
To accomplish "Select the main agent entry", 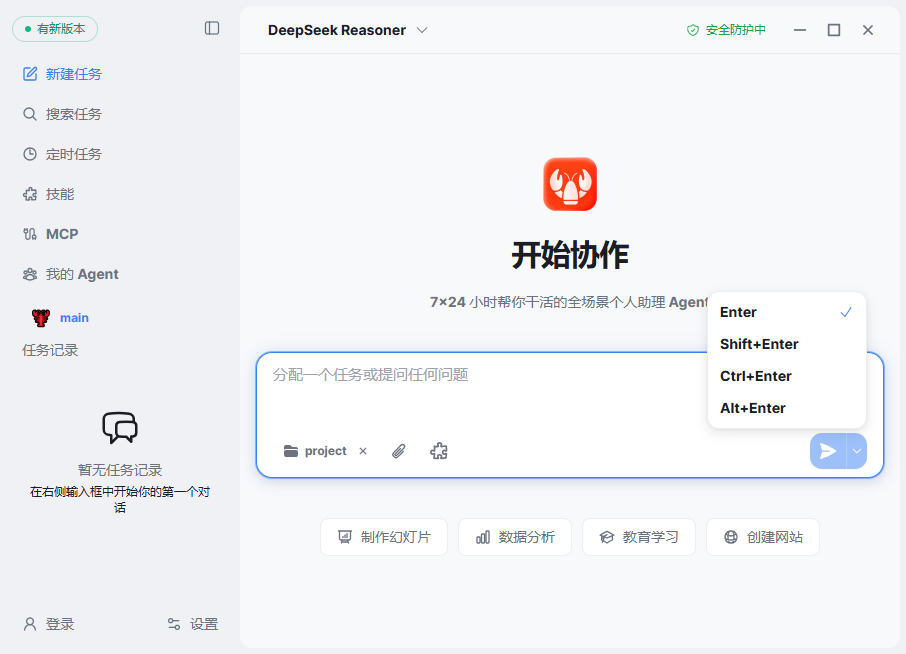I will [61, 318].
